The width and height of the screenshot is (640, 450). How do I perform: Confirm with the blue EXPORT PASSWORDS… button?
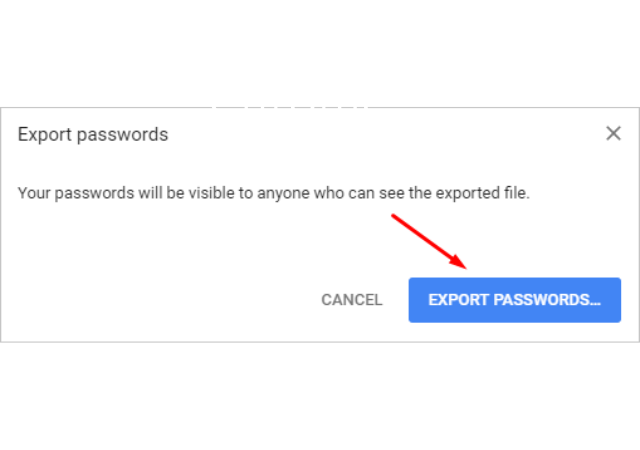pyautogui.click(x=515, y=300)
